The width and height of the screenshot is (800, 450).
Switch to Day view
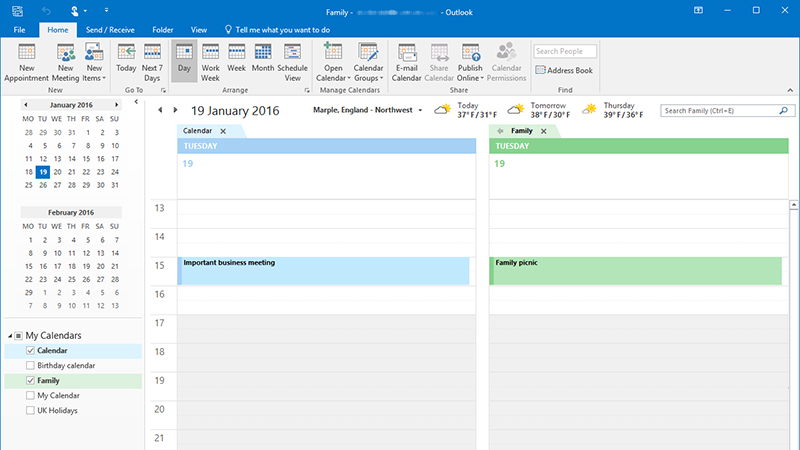(x=184, y=62)
